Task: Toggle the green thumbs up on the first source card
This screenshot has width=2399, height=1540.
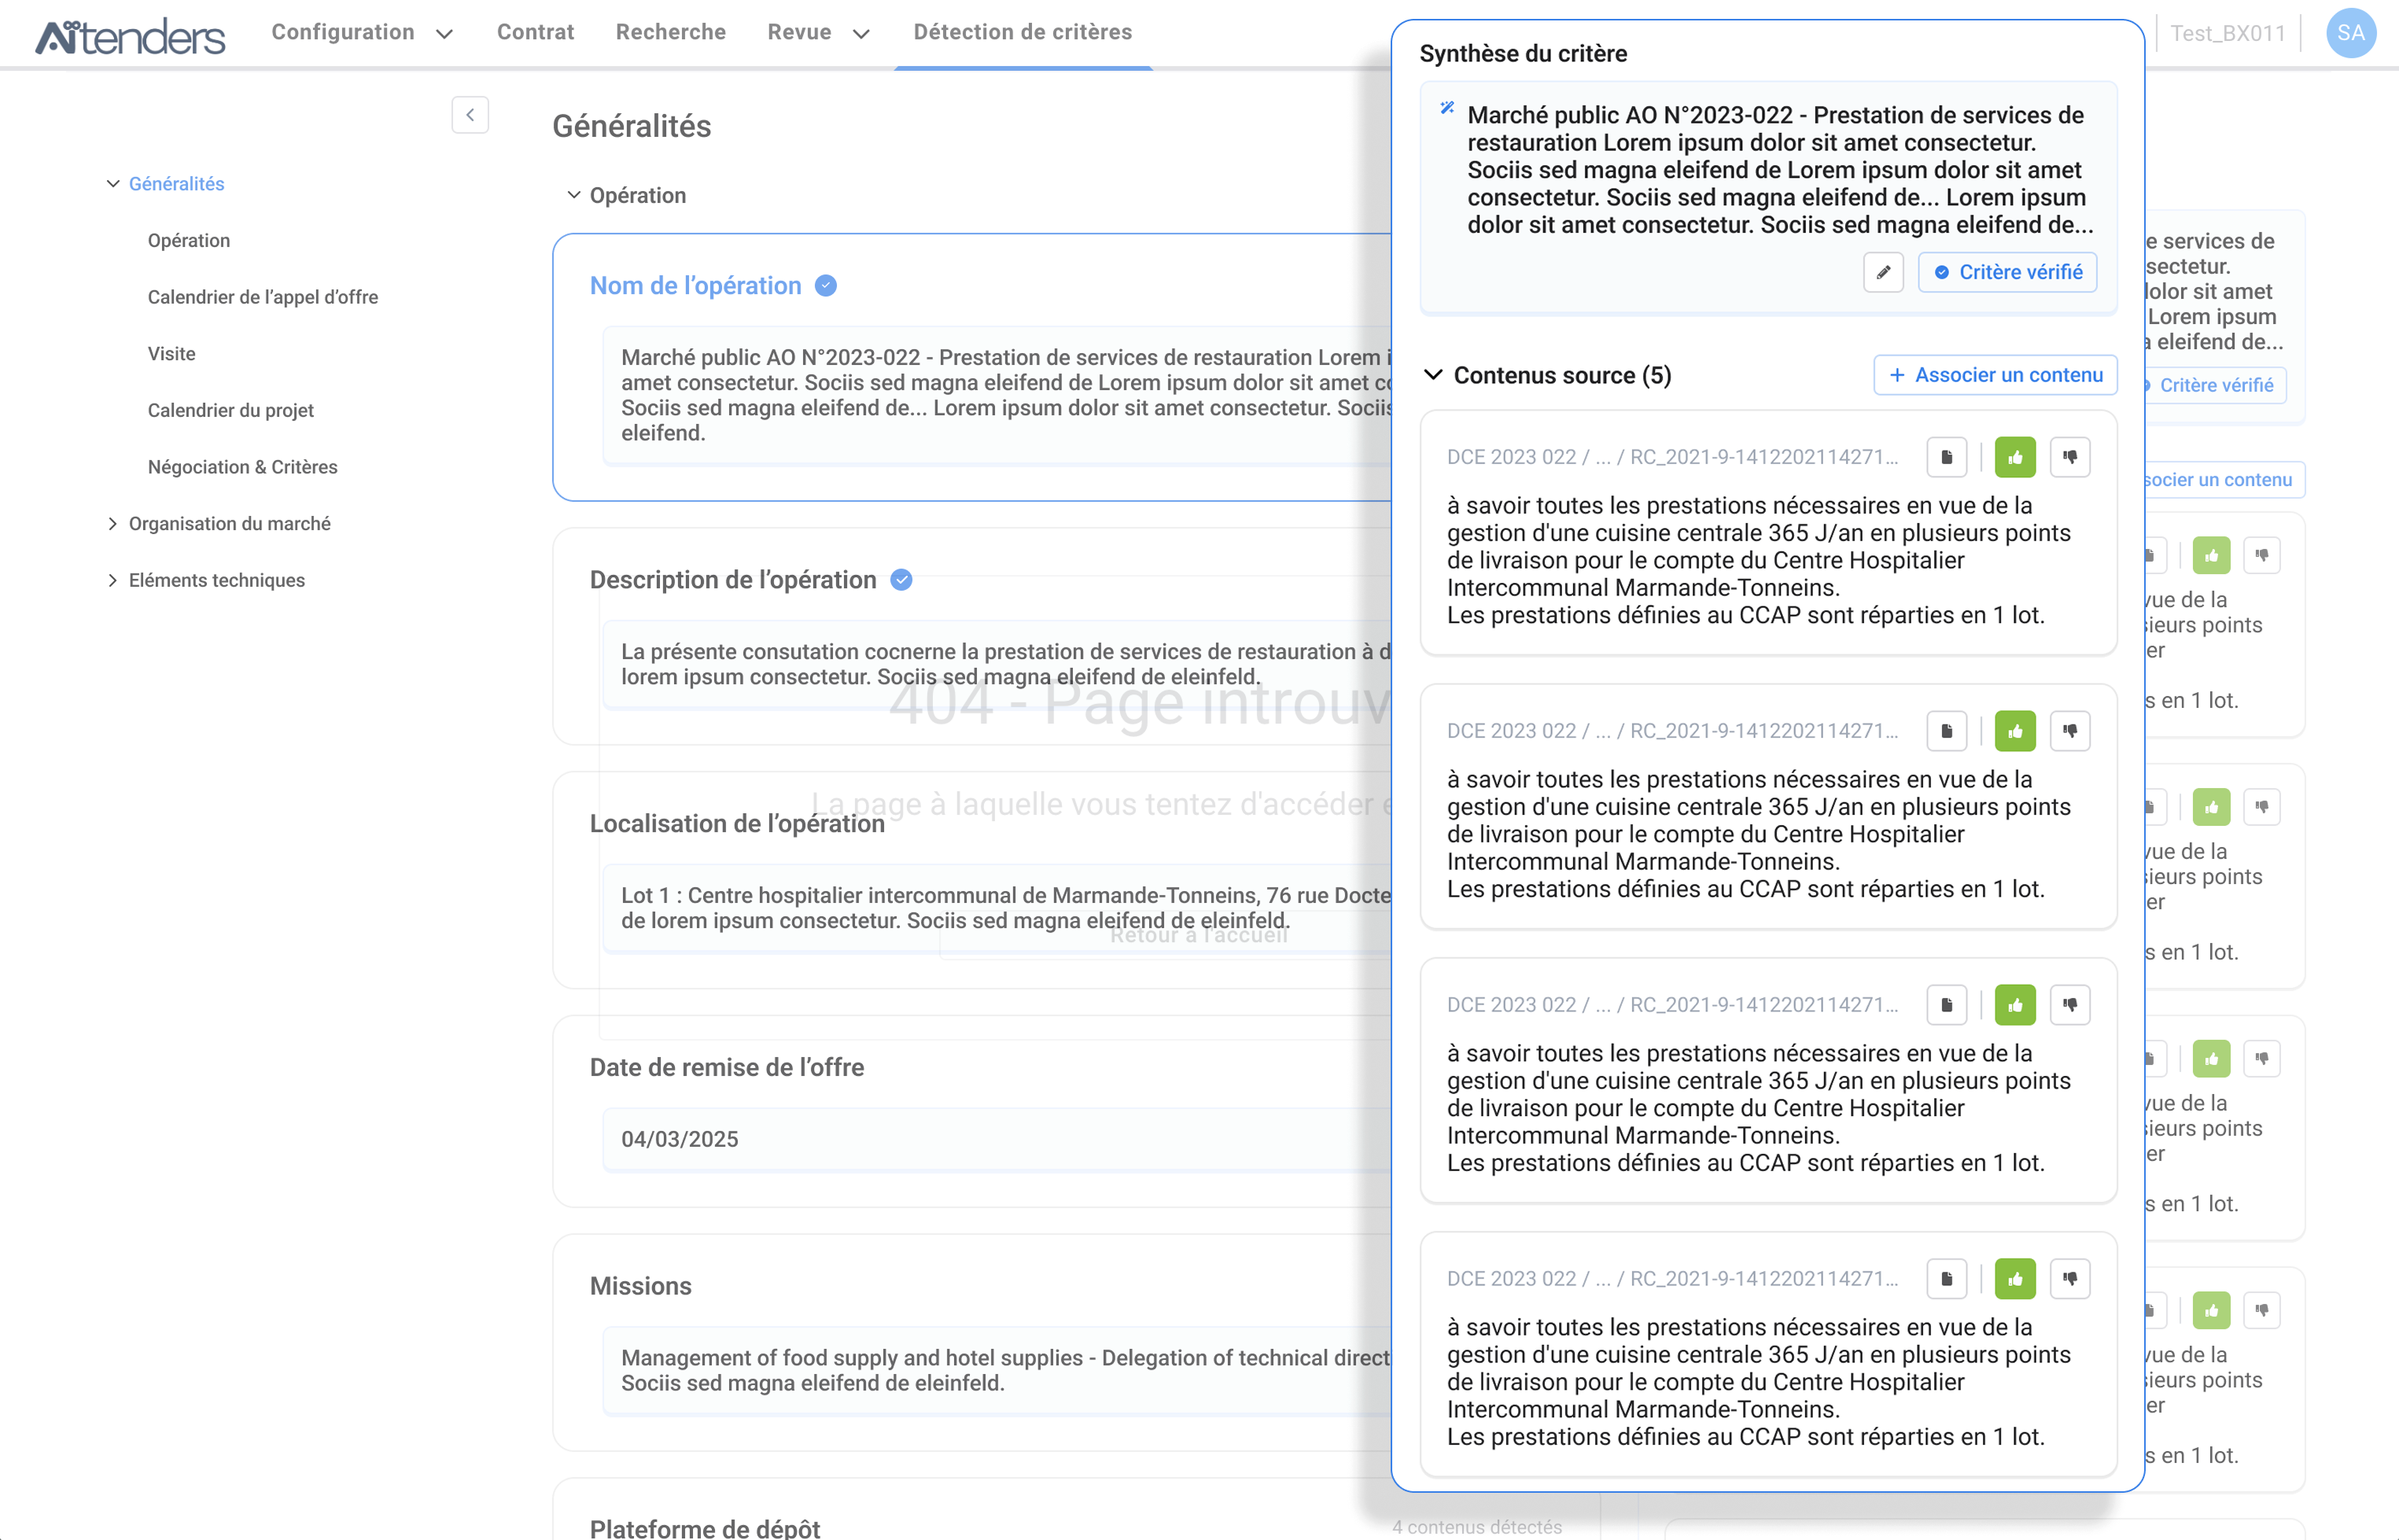Action: [2014, 457]
